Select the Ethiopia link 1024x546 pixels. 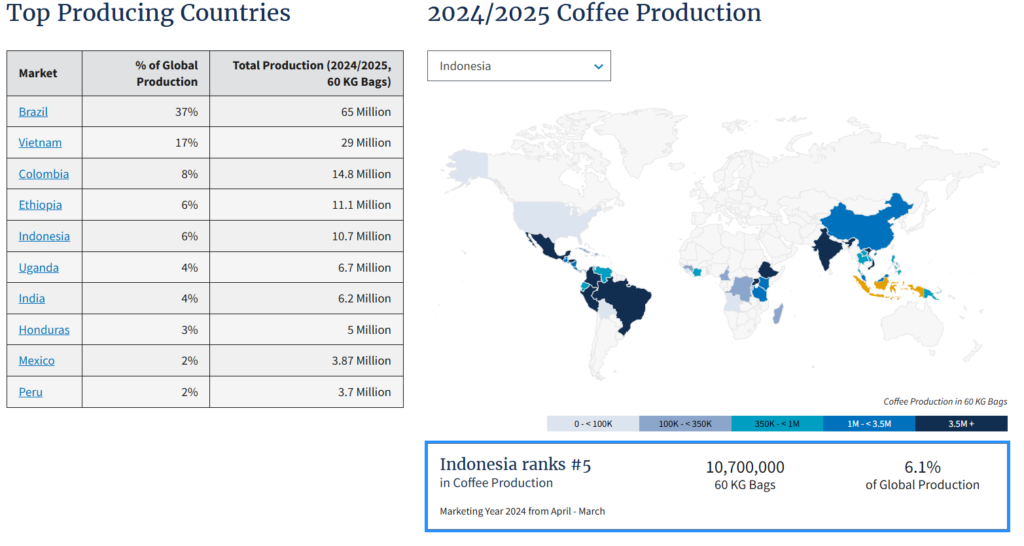click(x=40, y=205)
